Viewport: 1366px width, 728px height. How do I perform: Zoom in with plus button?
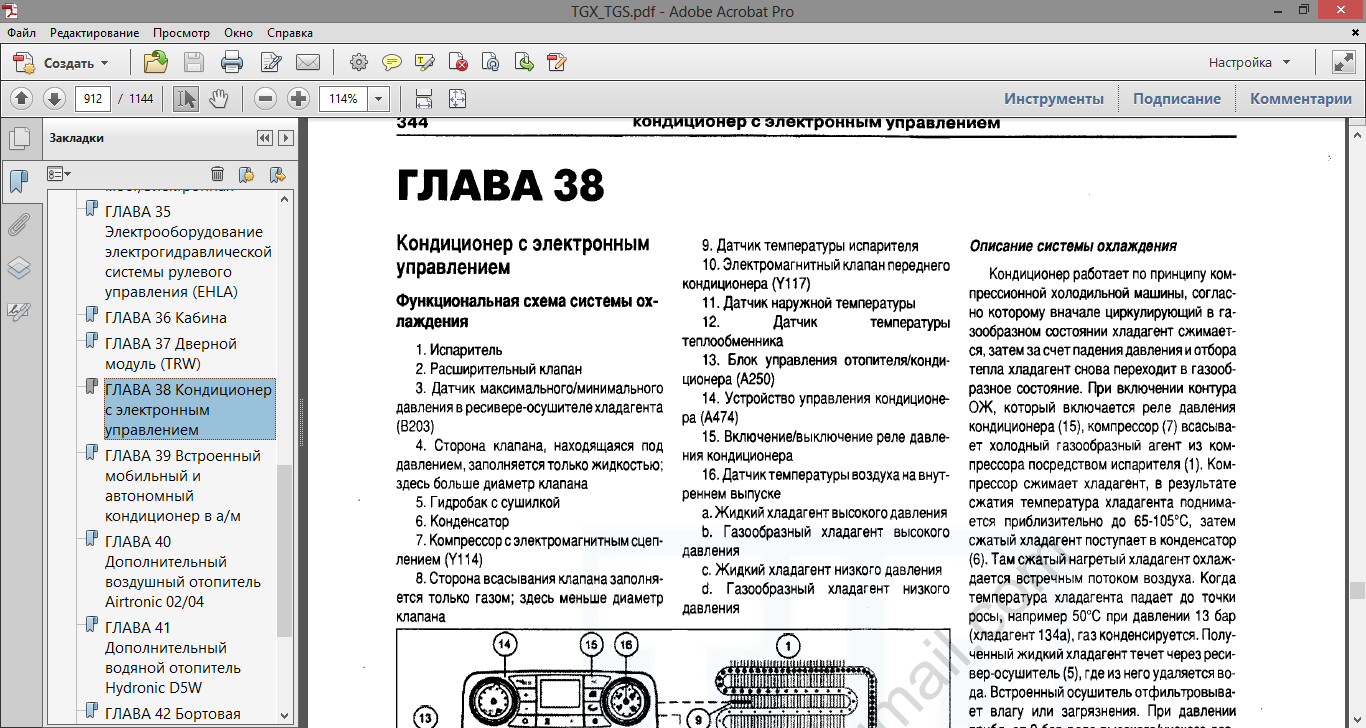click(298, 98)
